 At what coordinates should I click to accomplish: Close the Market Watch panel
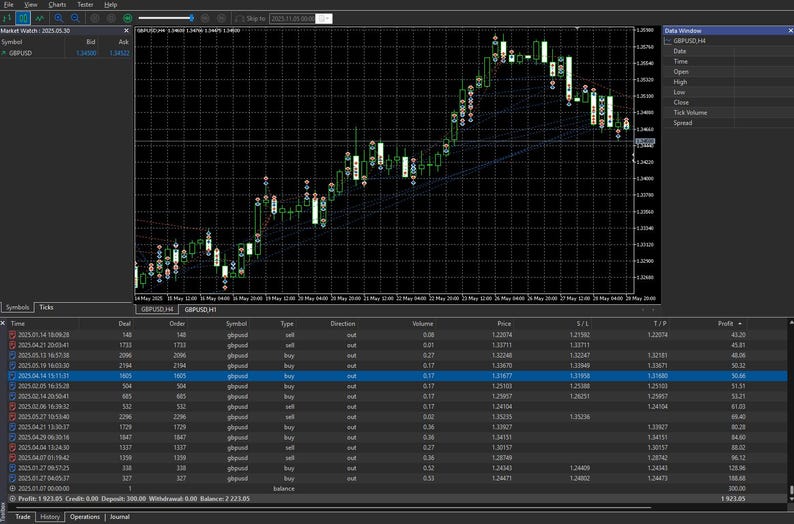[x=126, y=31]
